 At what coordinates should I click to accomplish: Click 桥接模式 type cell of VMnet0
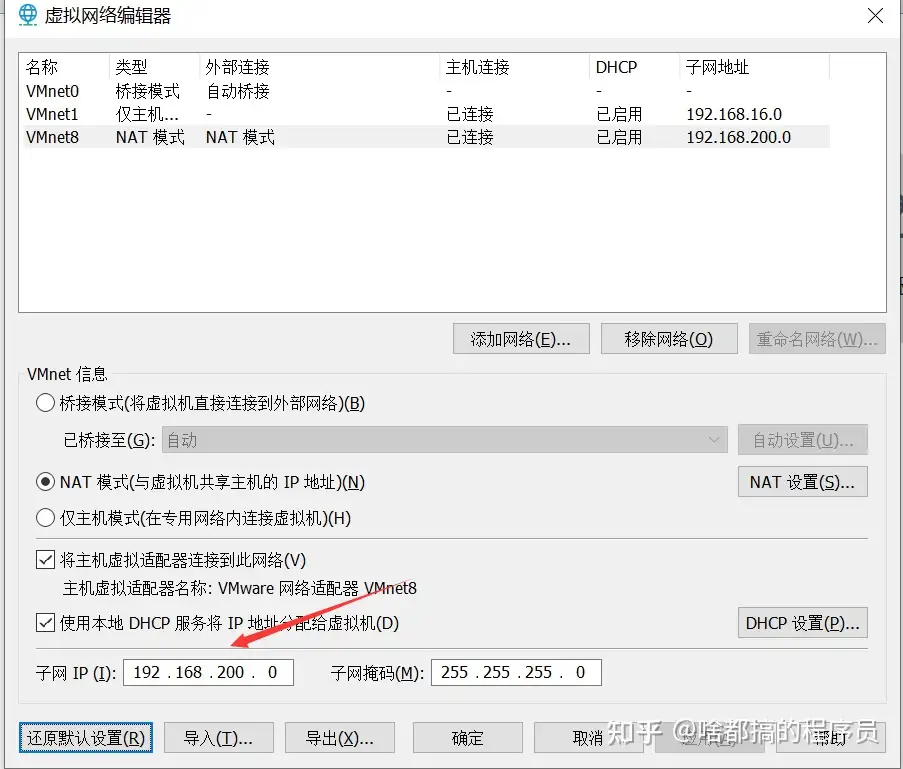(148, 91)
